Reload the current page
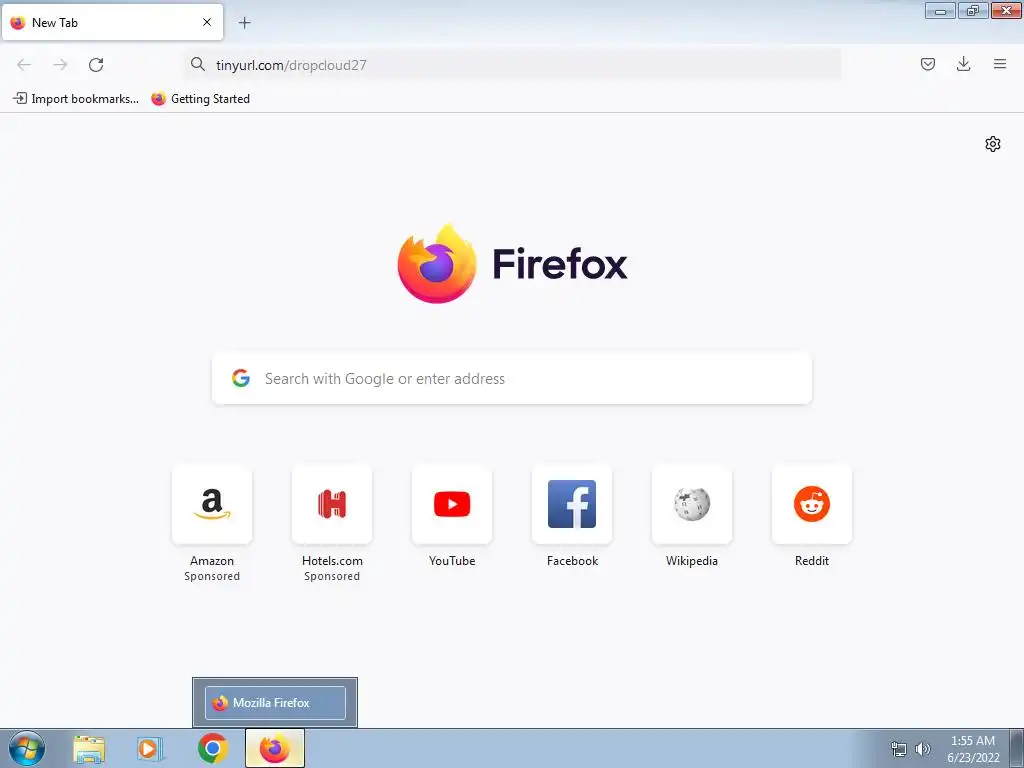The width and height of the screenshot is (1024, 768). (96, 64)
